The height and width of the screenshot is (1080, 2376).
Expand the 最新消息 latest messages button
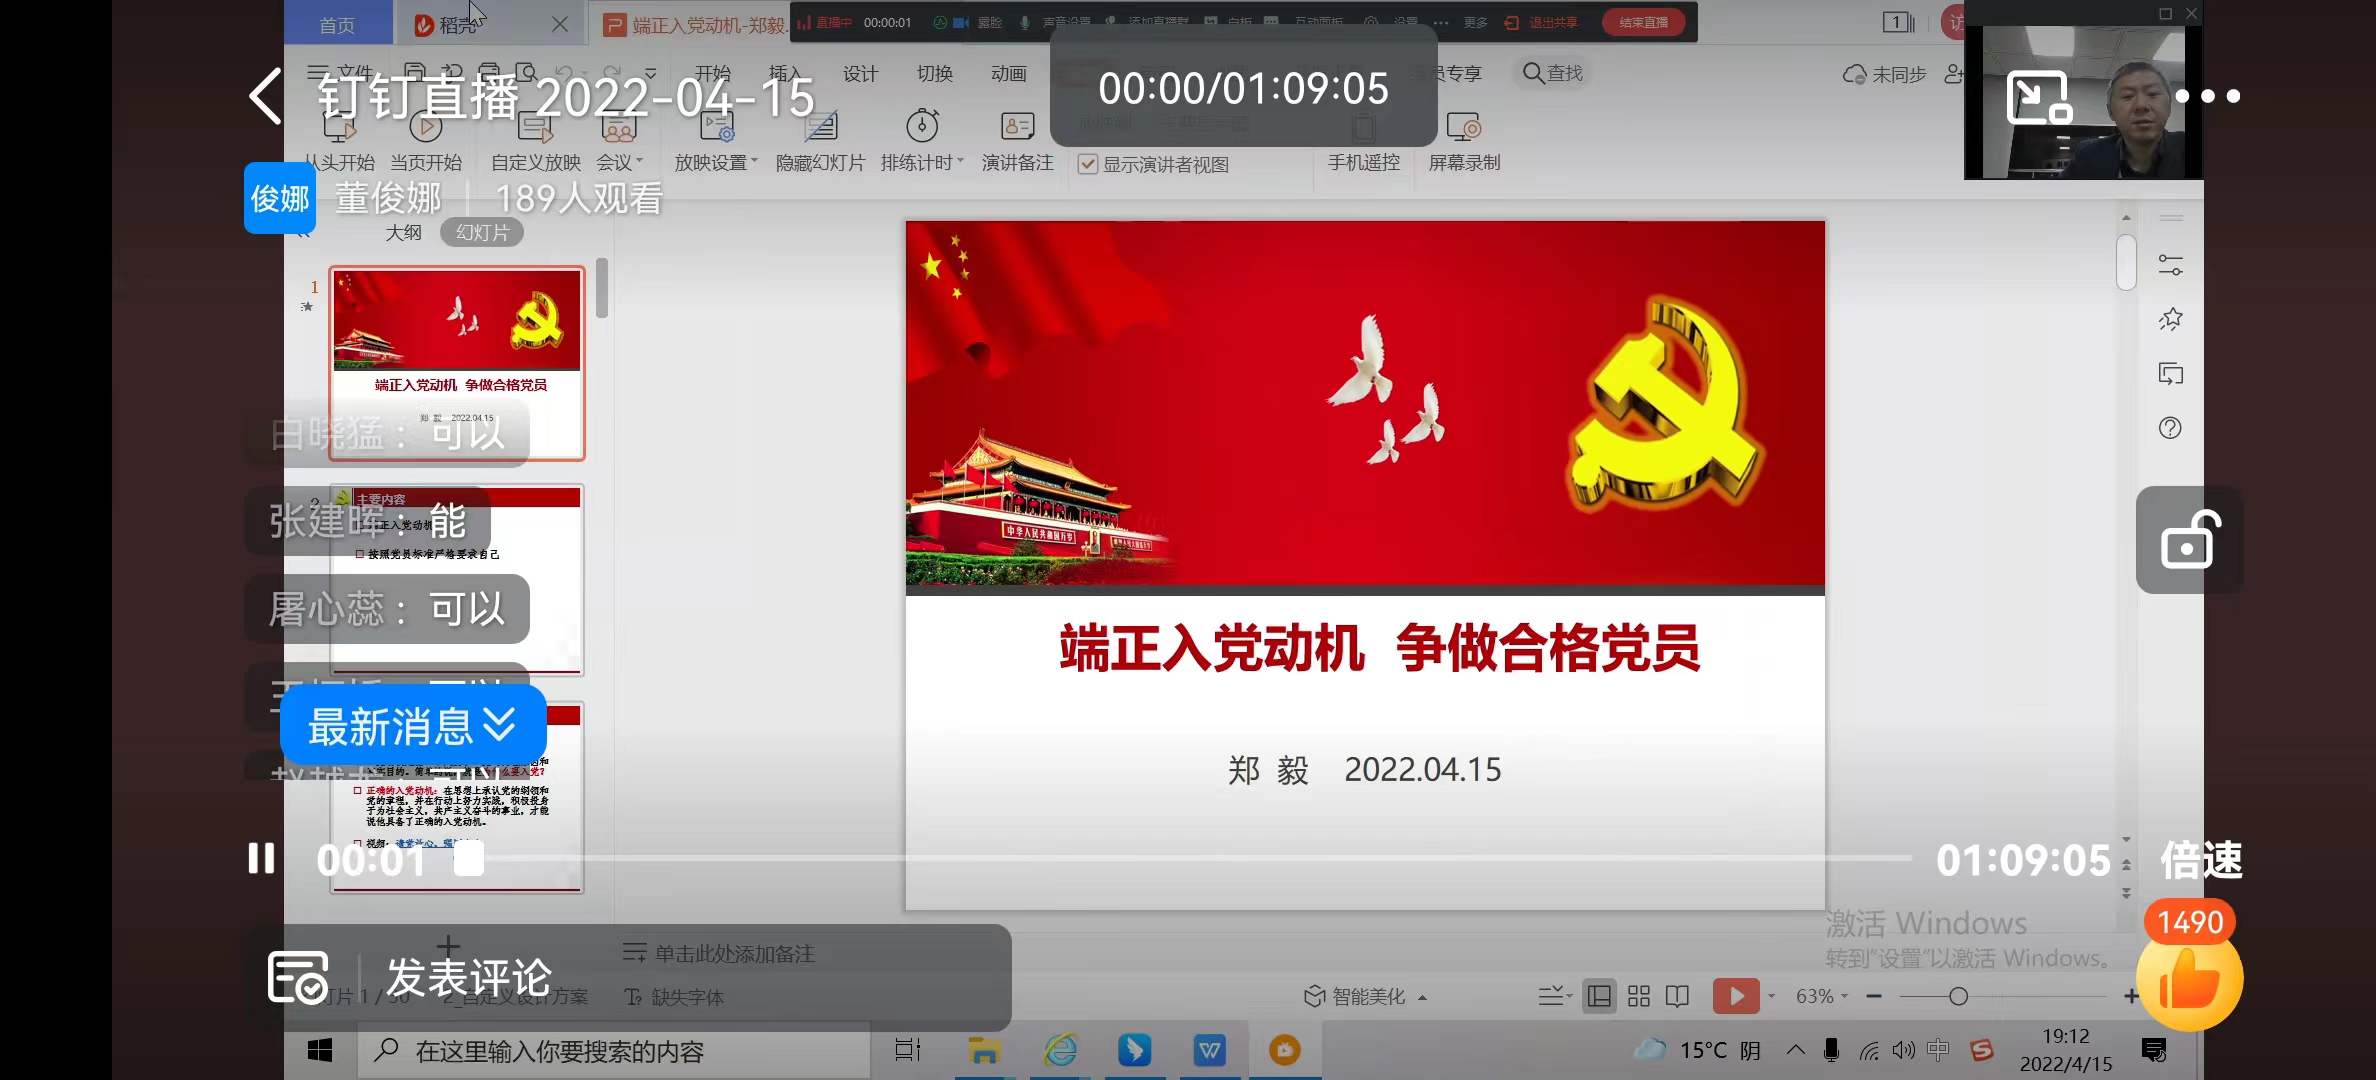(x=413, y=726)
